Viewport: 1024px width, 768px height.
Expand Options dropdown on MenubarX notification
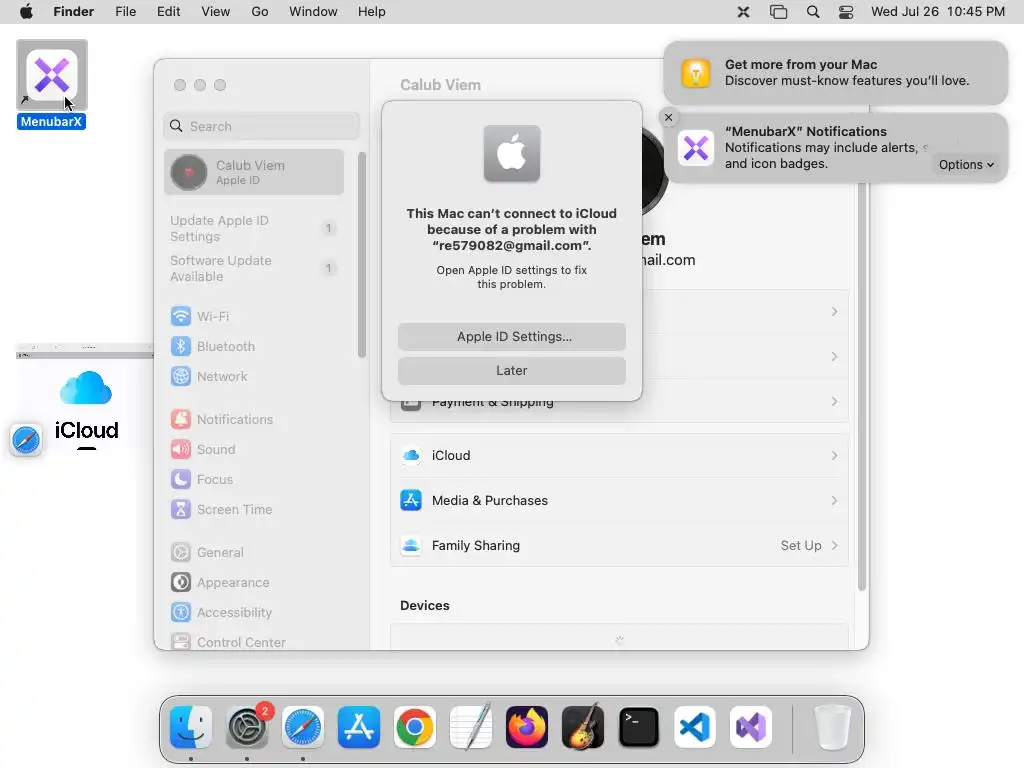(966, 165)
